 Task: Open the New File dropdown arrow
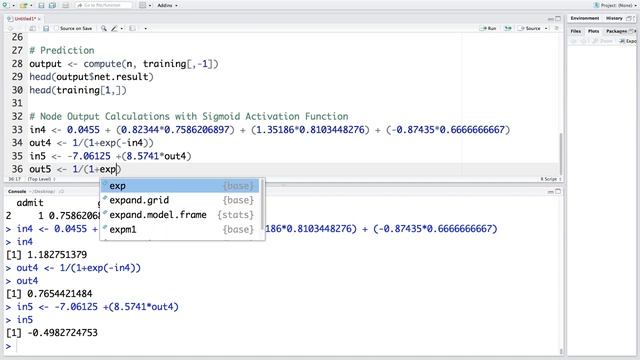(13, 6)
